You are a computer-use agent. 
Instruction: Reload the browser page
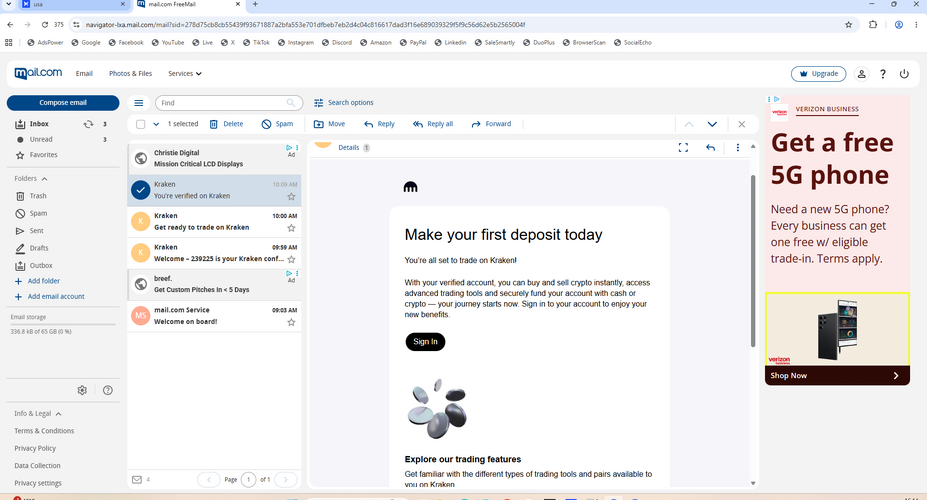tap(44, 25)
